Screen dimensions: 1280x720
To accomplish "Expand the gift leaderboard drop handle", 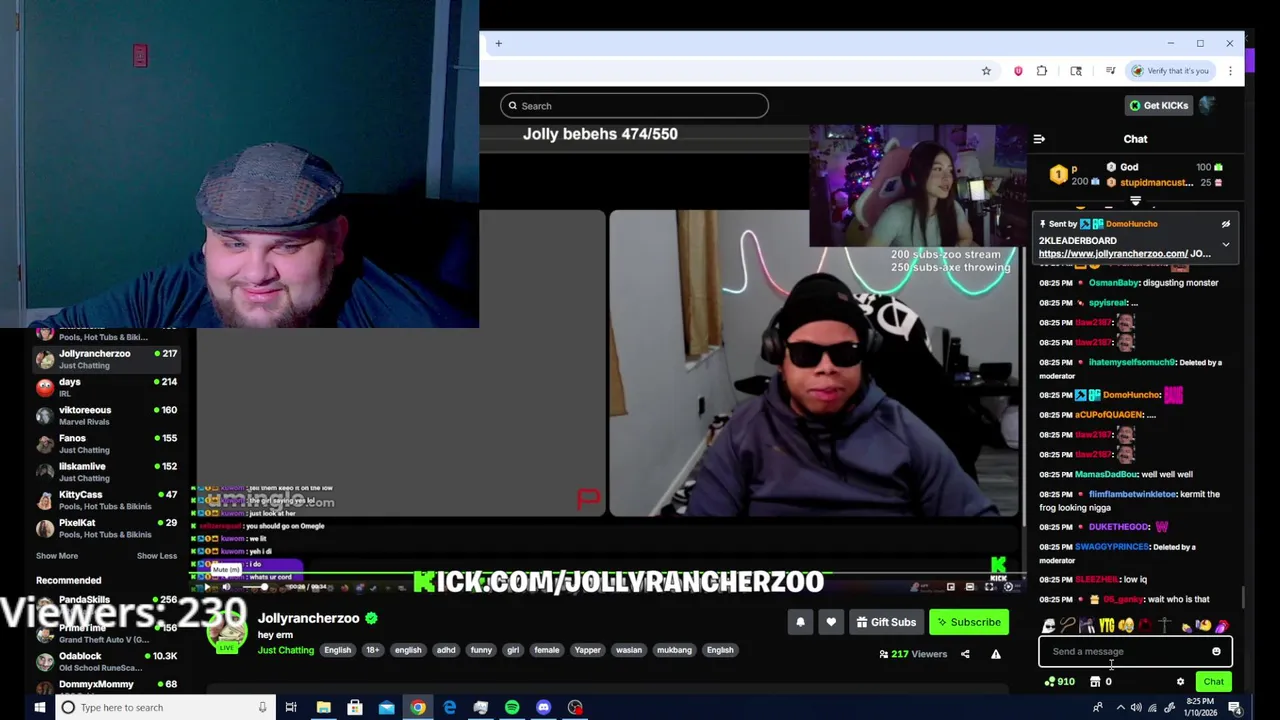I will click(x=1135, y=201).
